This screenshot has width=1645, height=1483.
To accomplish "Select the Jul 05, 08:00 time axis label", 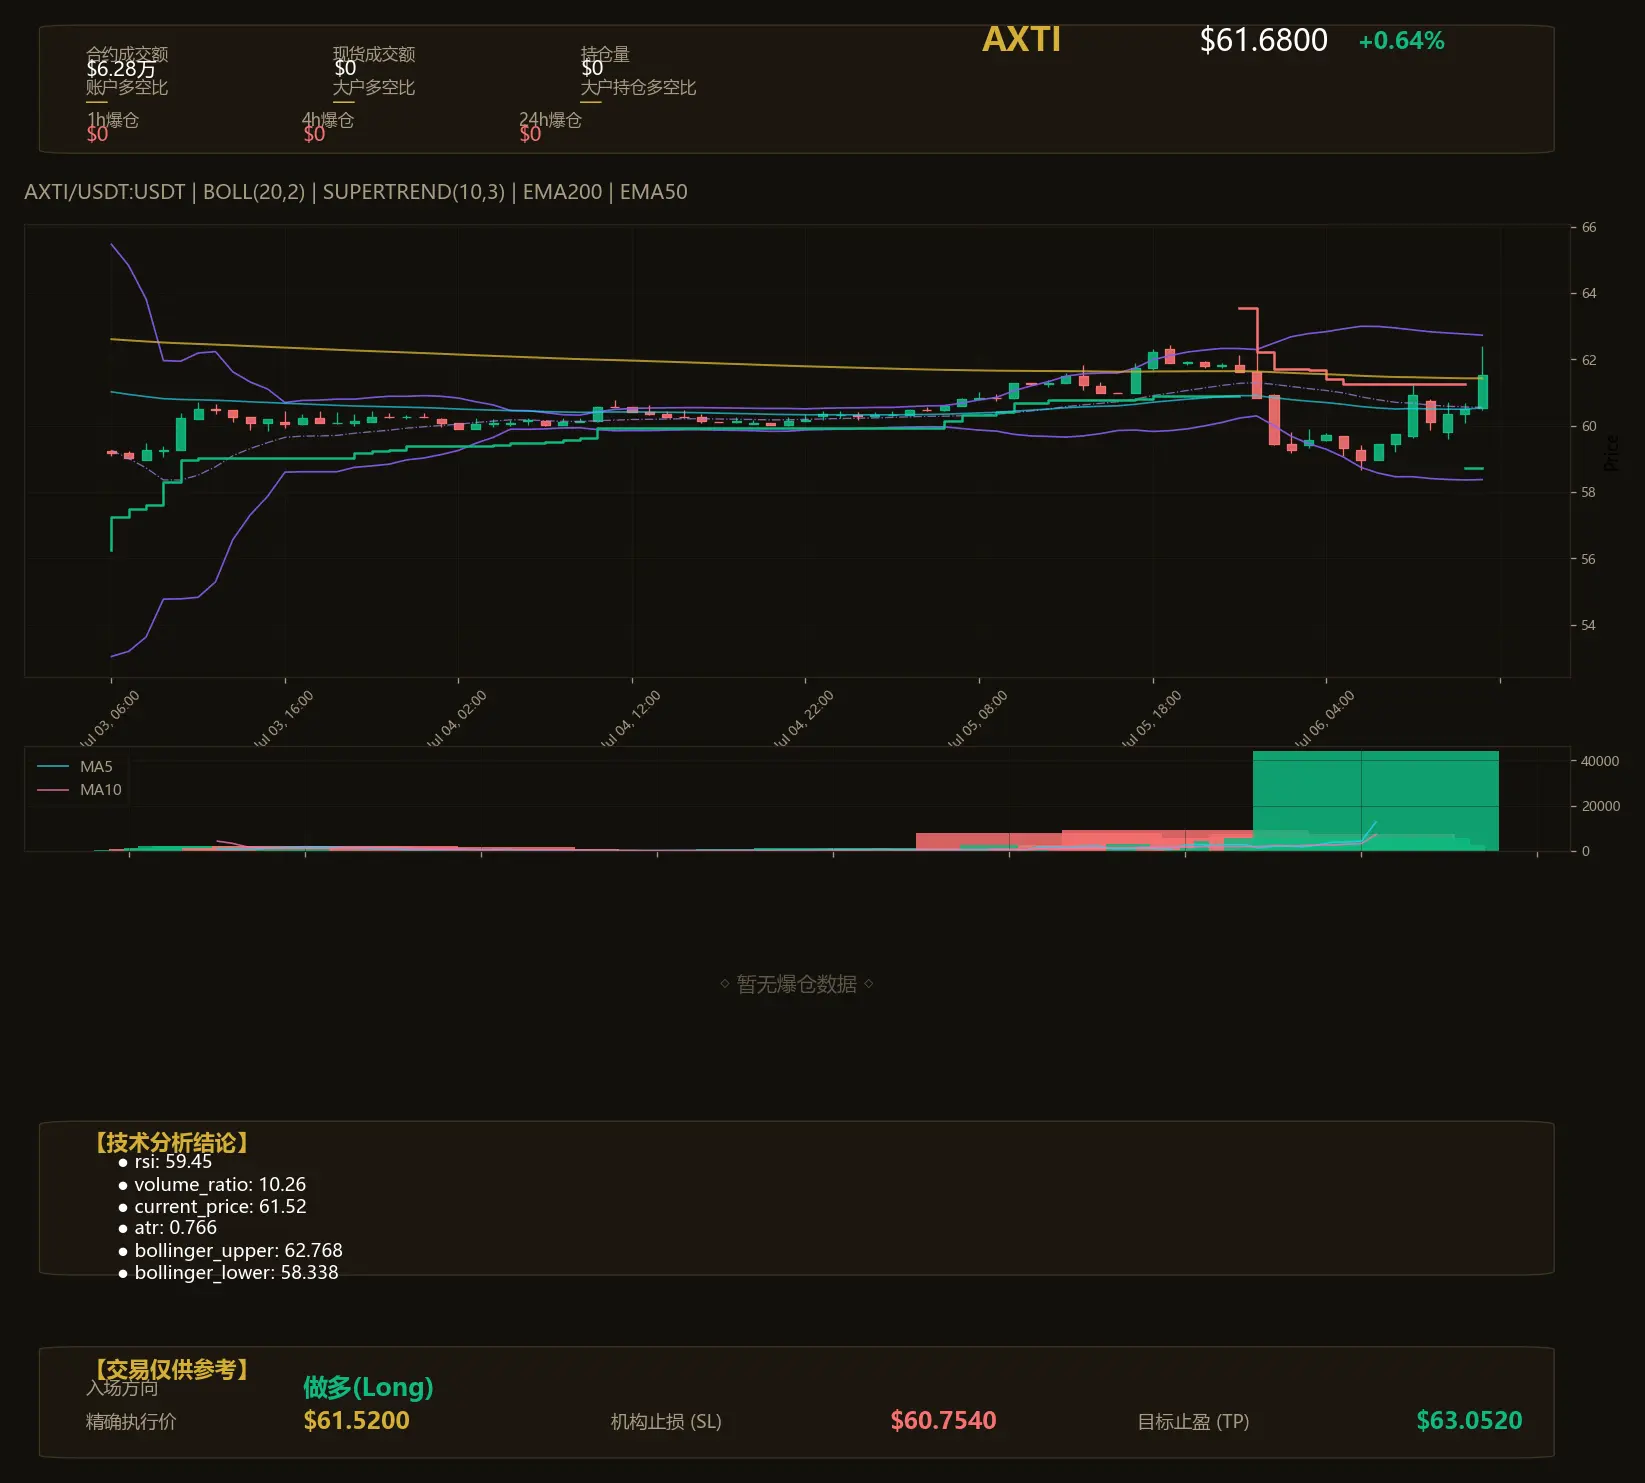I will click(977, 719).
